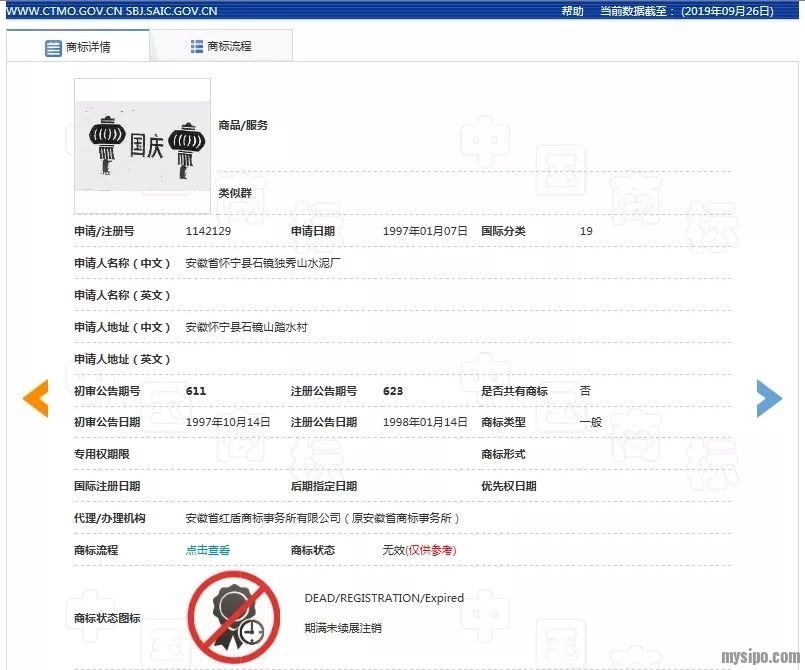
Task: Select the 商标详情 tab label
Action: pyautogui.click(x=88, y=47)
